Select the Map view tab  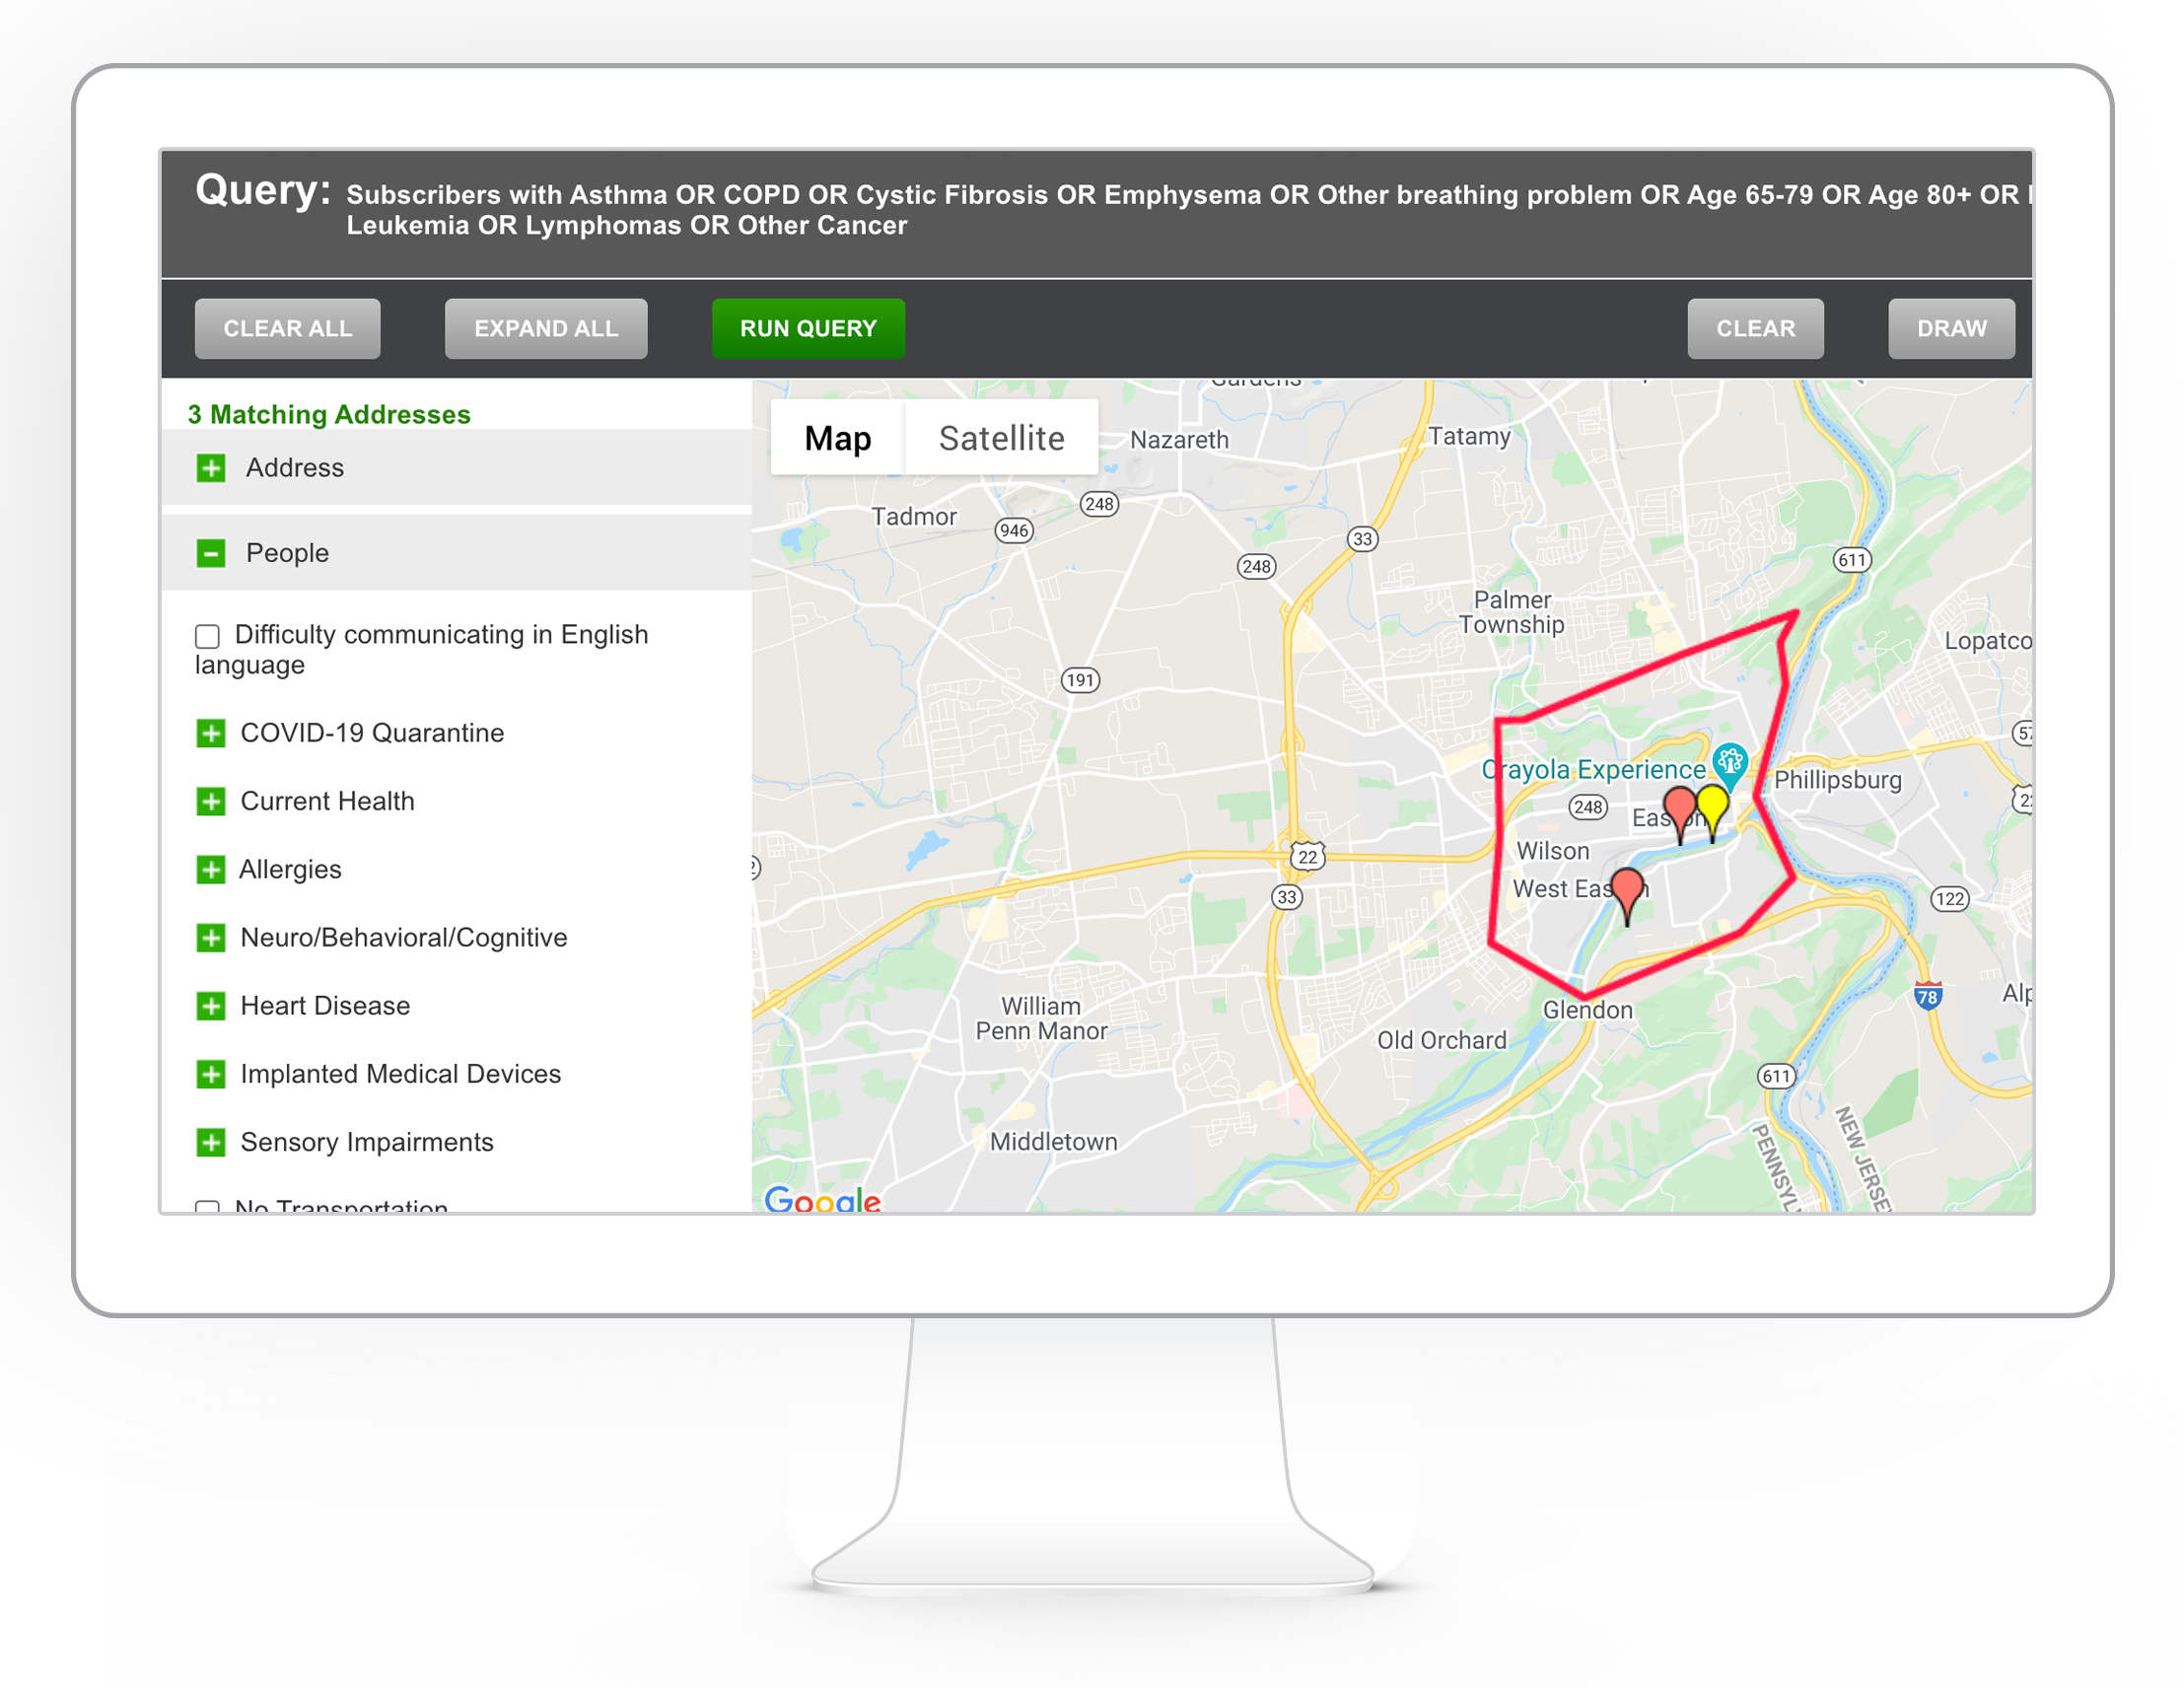[x=838, y=438]
